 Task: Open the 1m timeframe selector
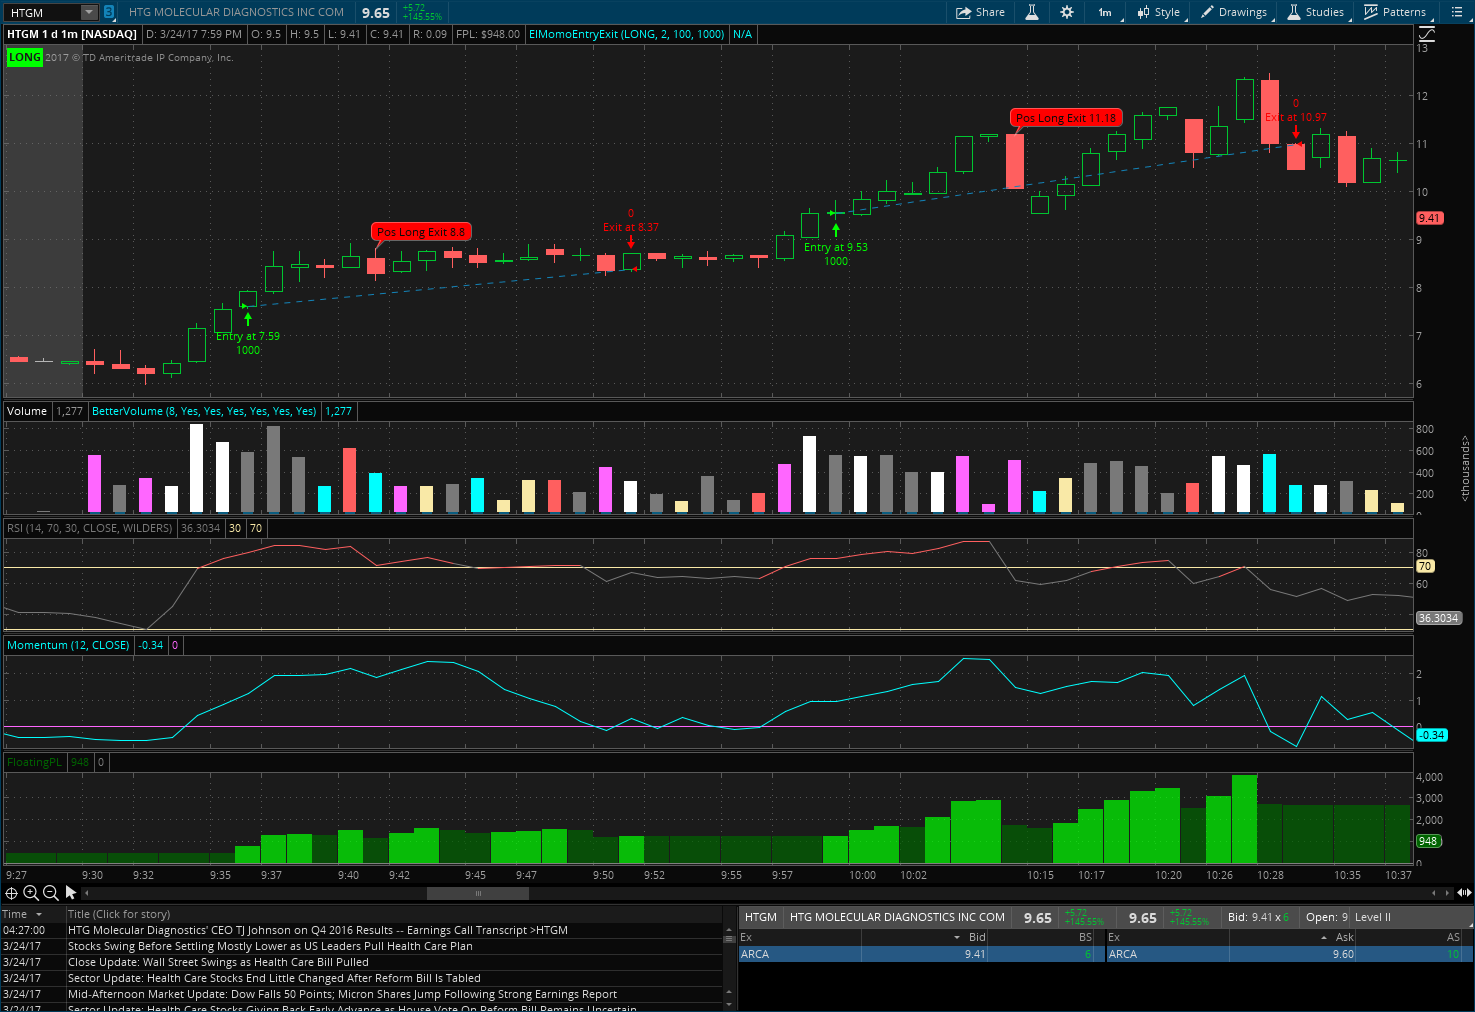click(1107, 12)
